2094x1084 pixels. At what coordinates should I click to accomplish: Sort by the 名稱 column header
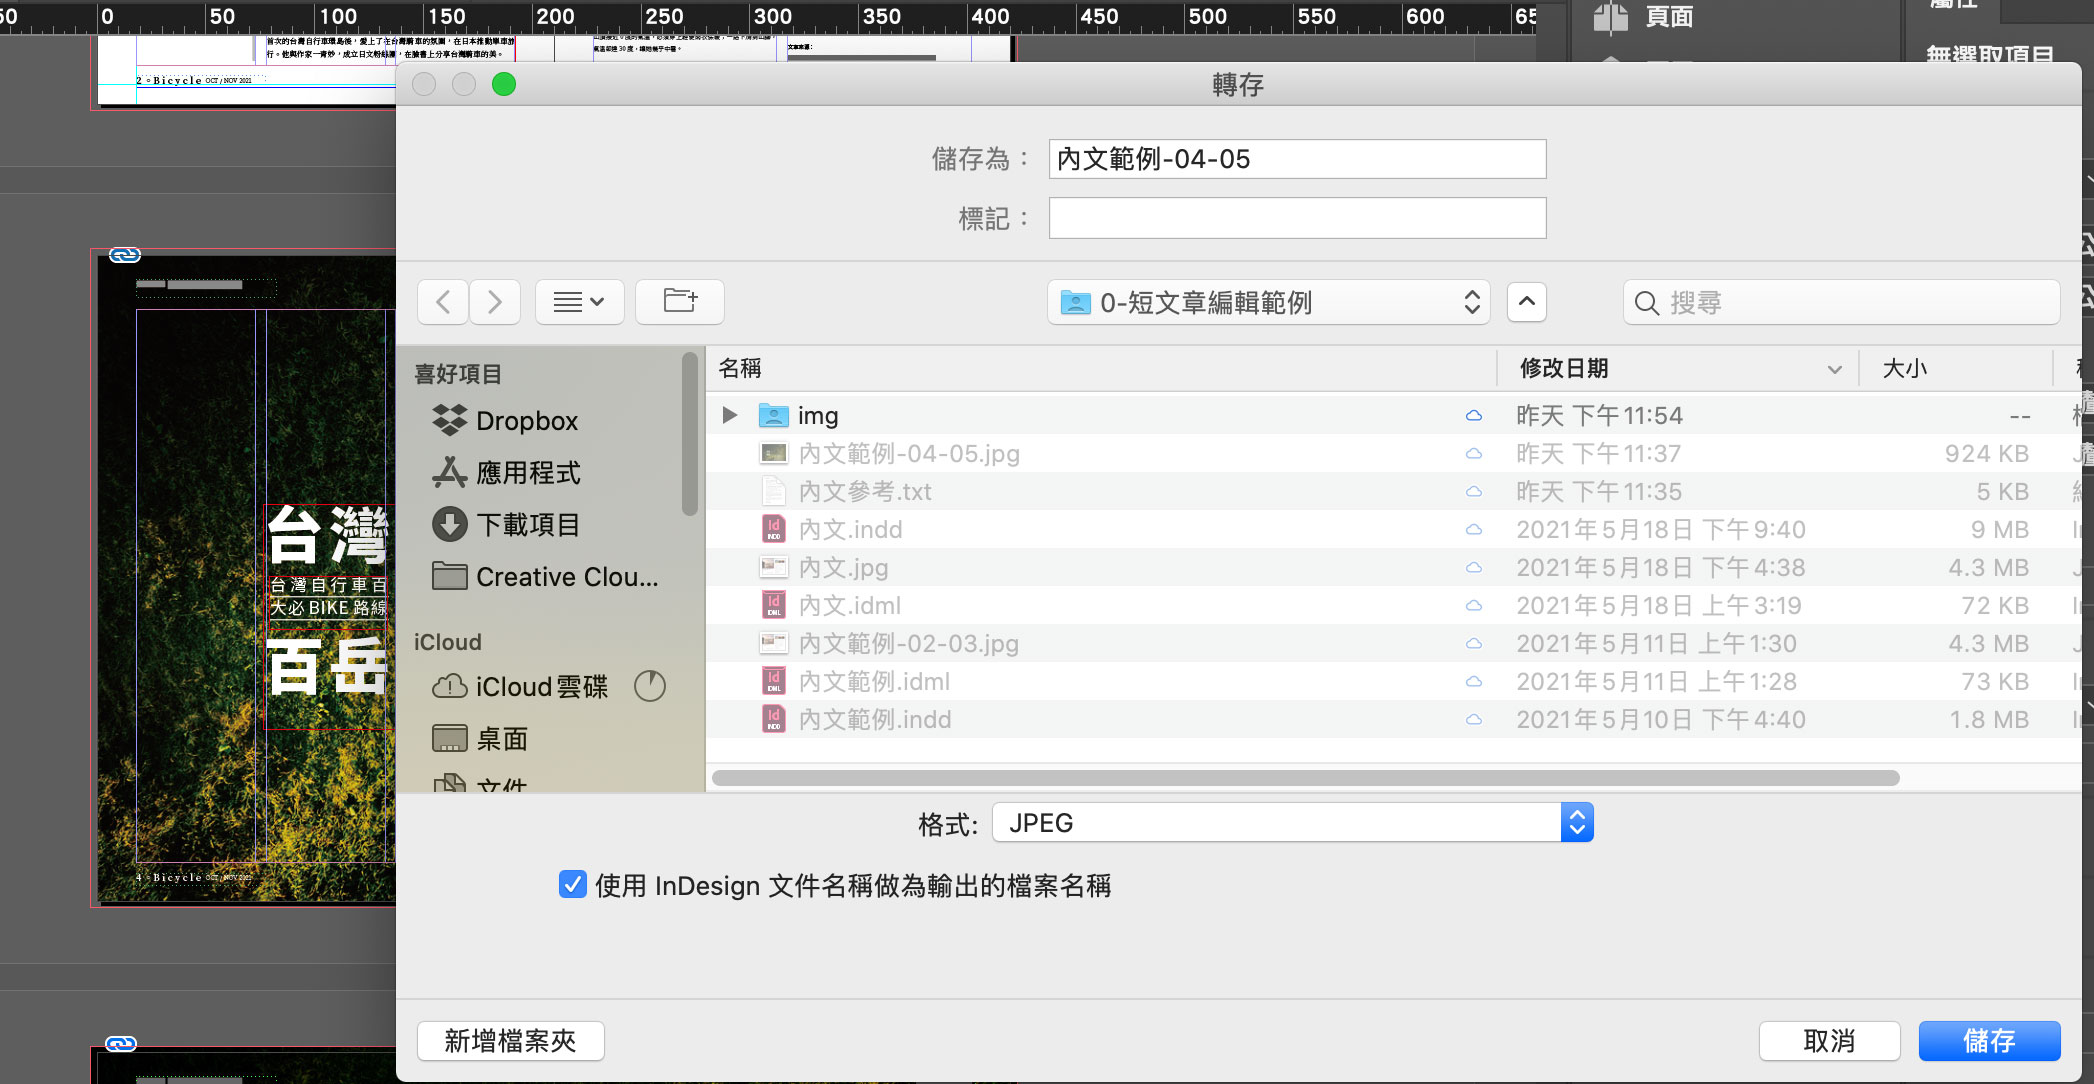740,368
